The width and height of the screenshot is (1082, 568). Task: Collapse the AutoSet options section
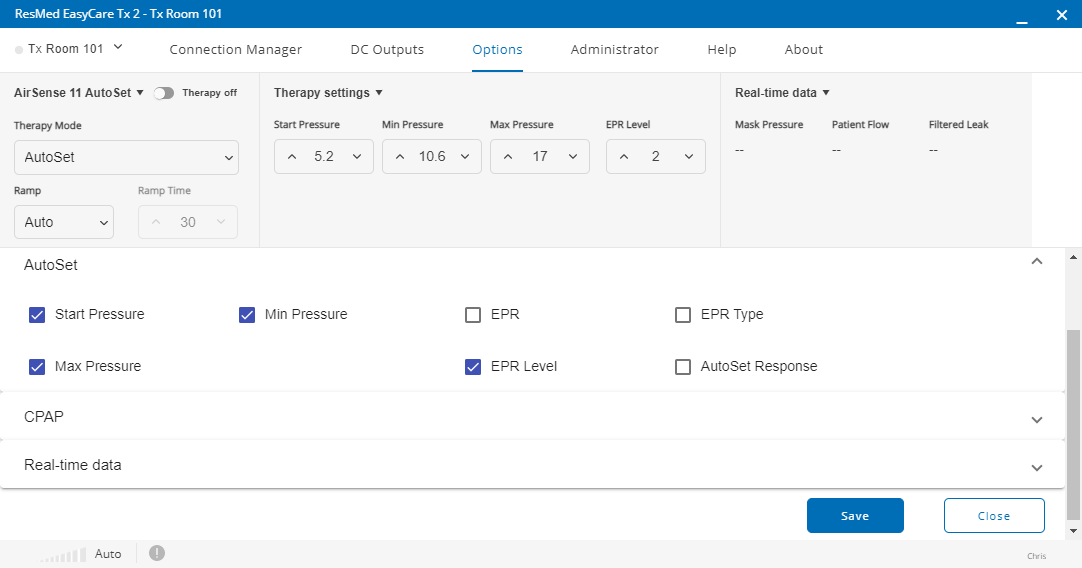click(x=1036, y=262)
